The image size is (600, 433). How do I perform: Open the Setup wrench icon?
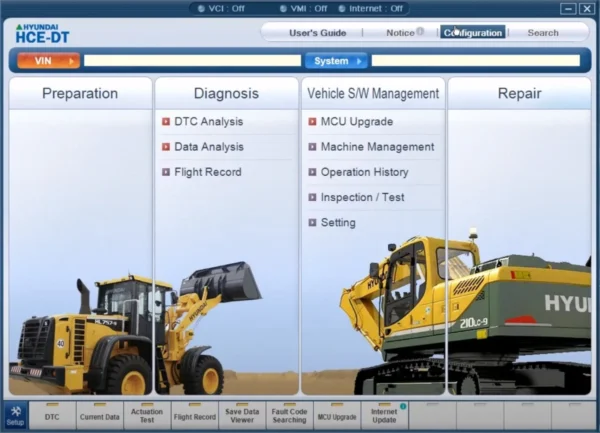[15, 416]
